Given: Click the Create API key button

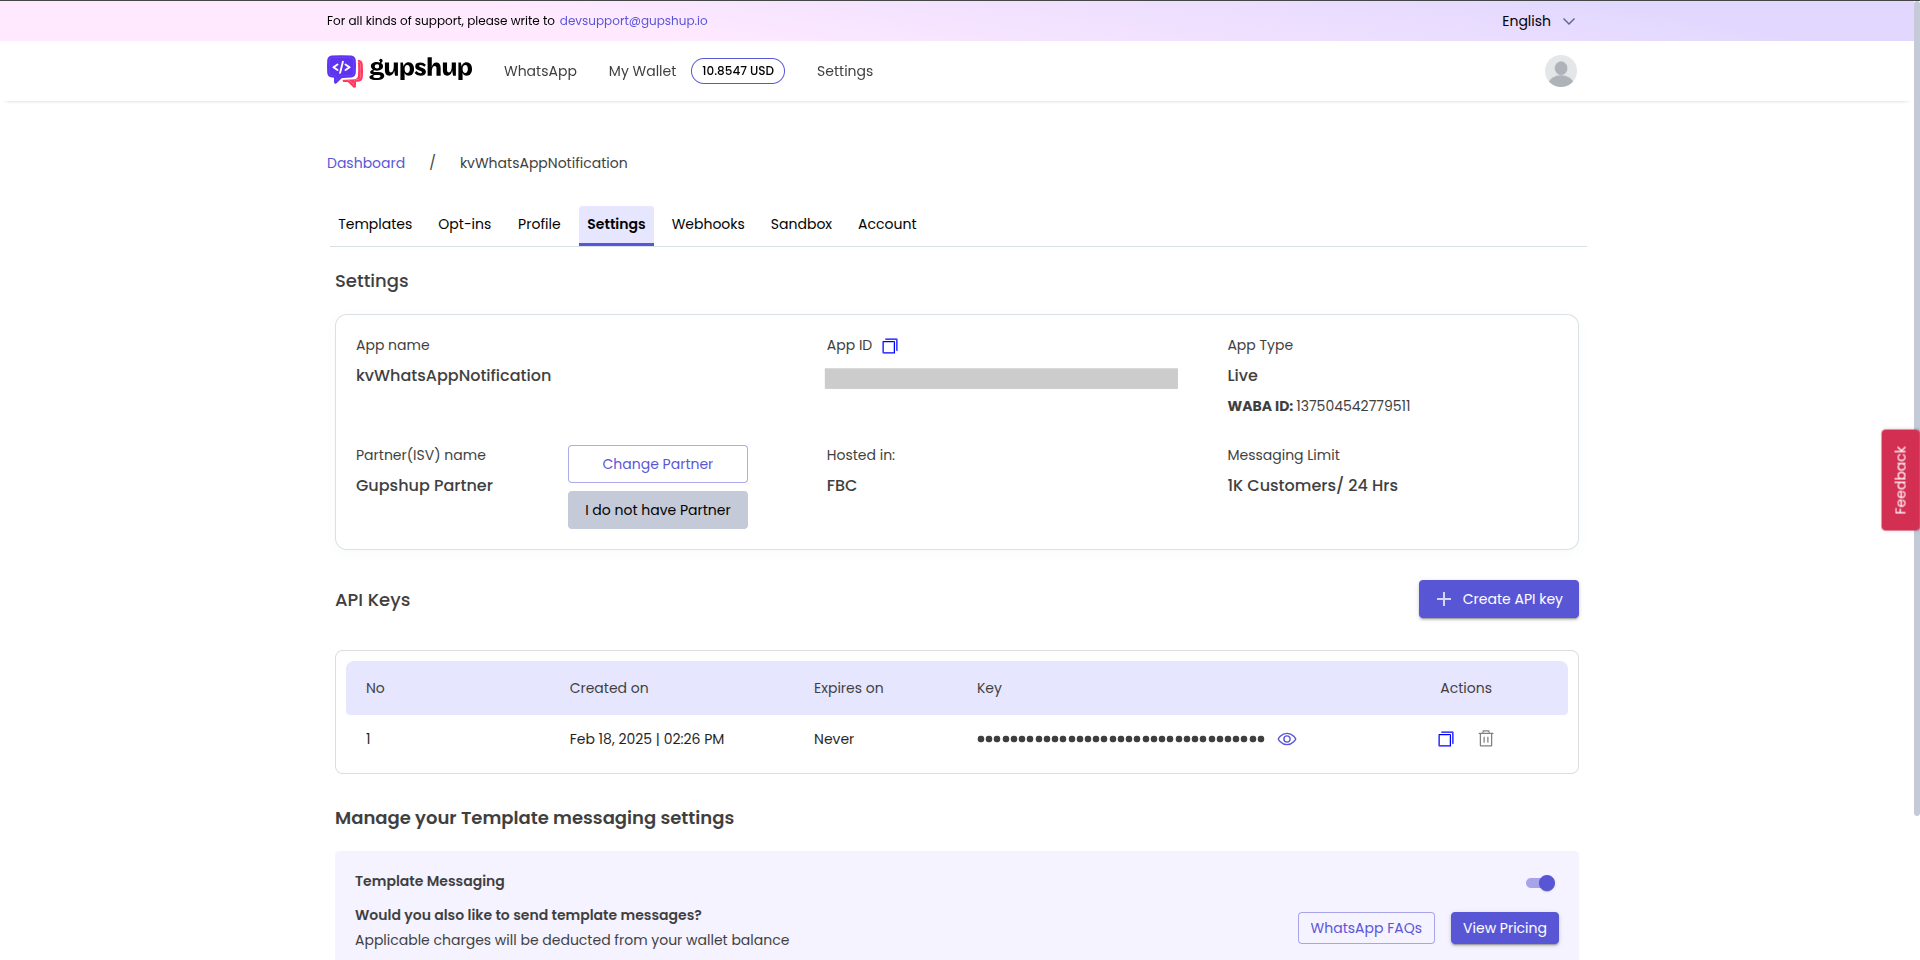Looking at the screenshot, I should click(x=1499, y=599).
